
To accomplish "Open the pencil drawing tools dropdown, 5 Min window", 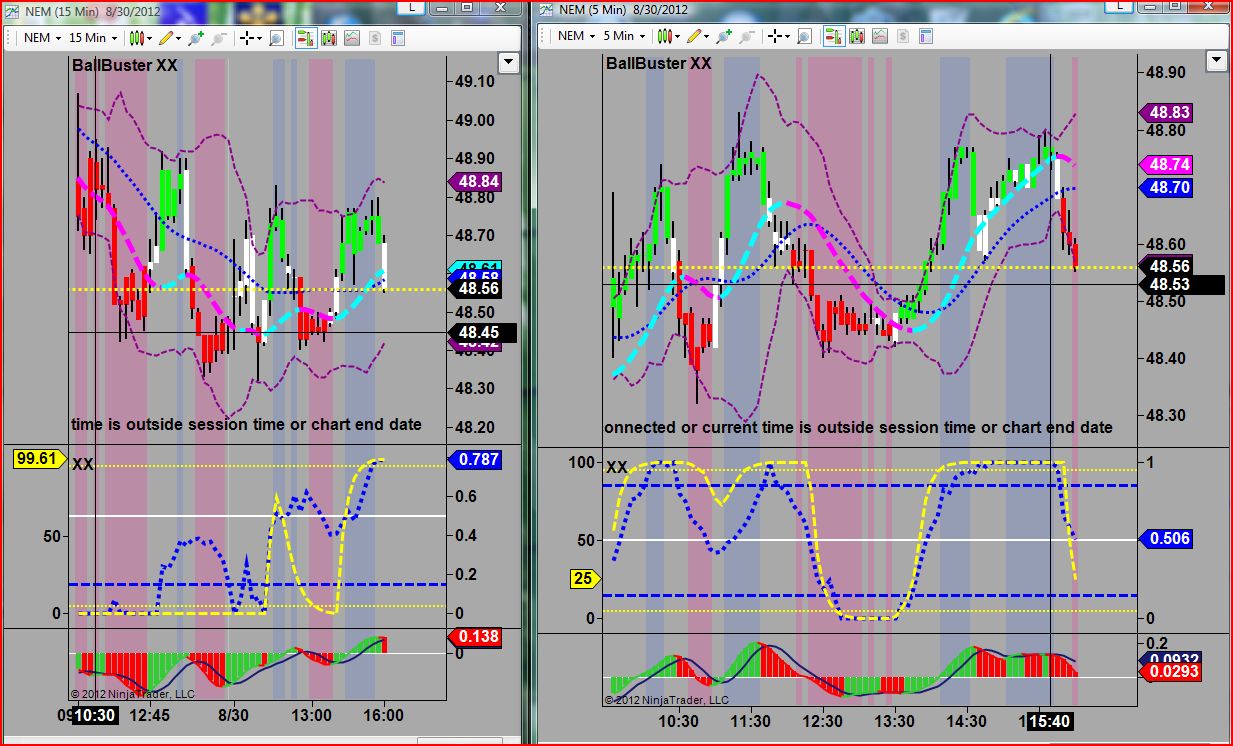I will point(698,35).
